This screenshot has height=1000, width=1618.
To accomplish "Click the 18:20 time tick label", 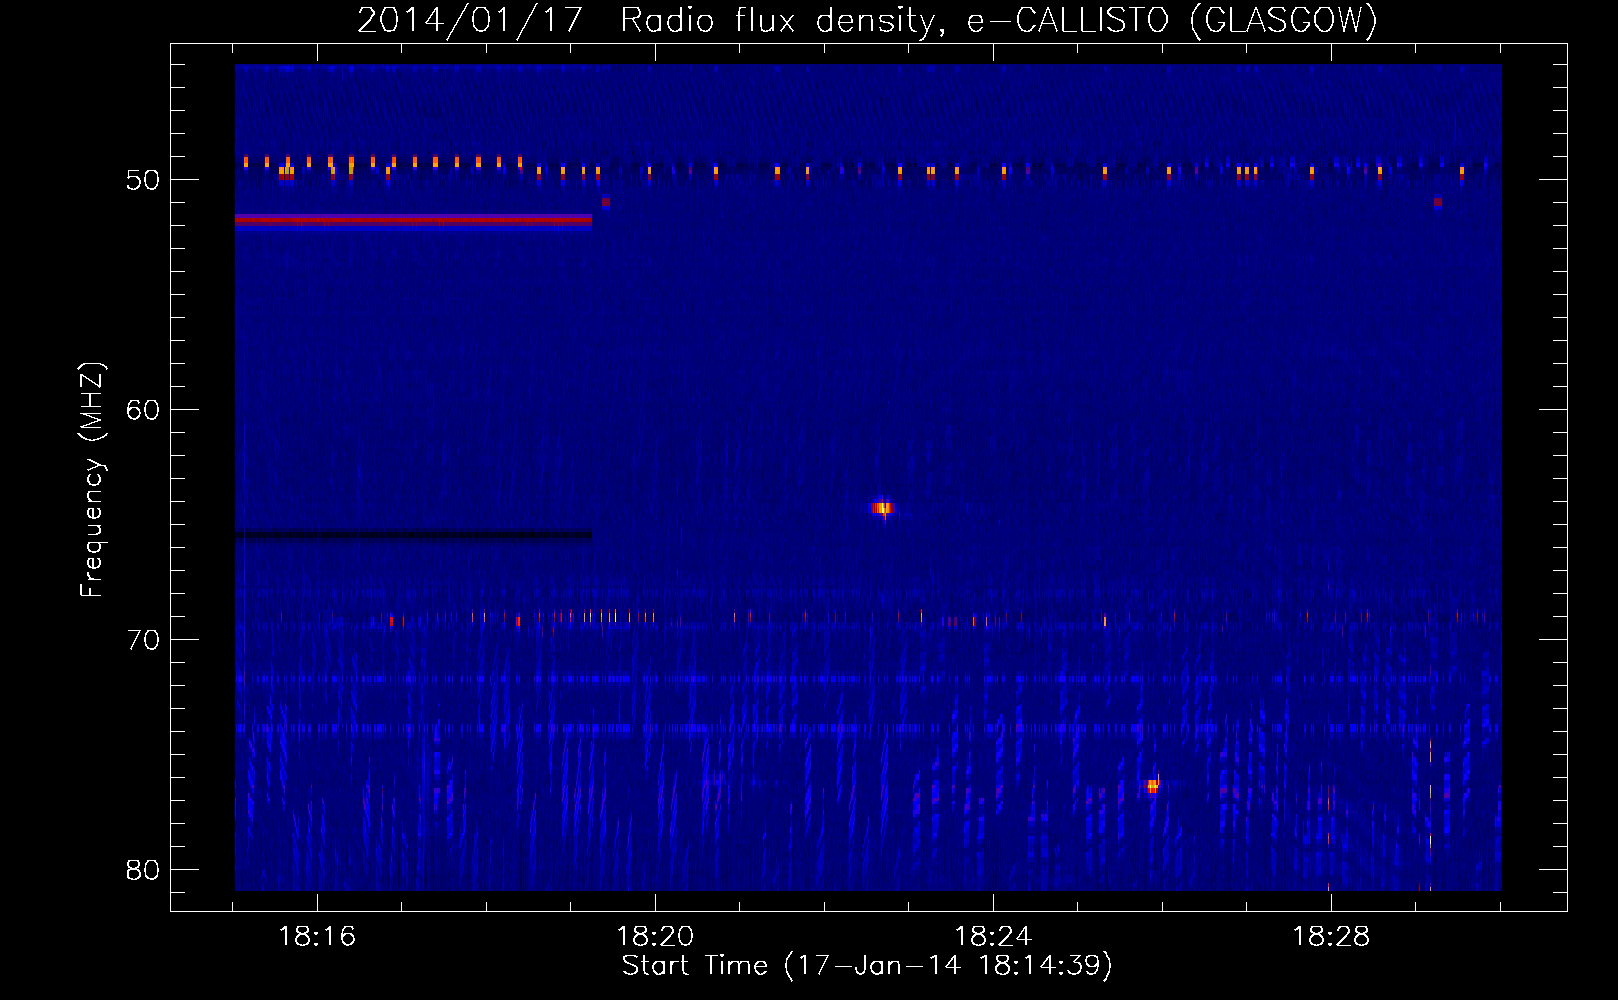I will [655, 937].
